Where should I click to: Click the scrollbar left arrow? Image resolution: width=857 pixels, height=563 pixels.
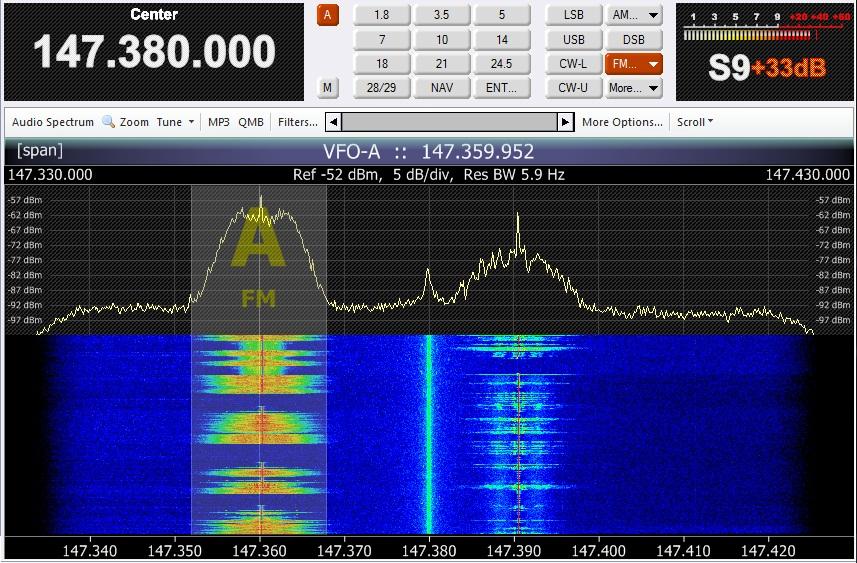click(x=334, y=122)
